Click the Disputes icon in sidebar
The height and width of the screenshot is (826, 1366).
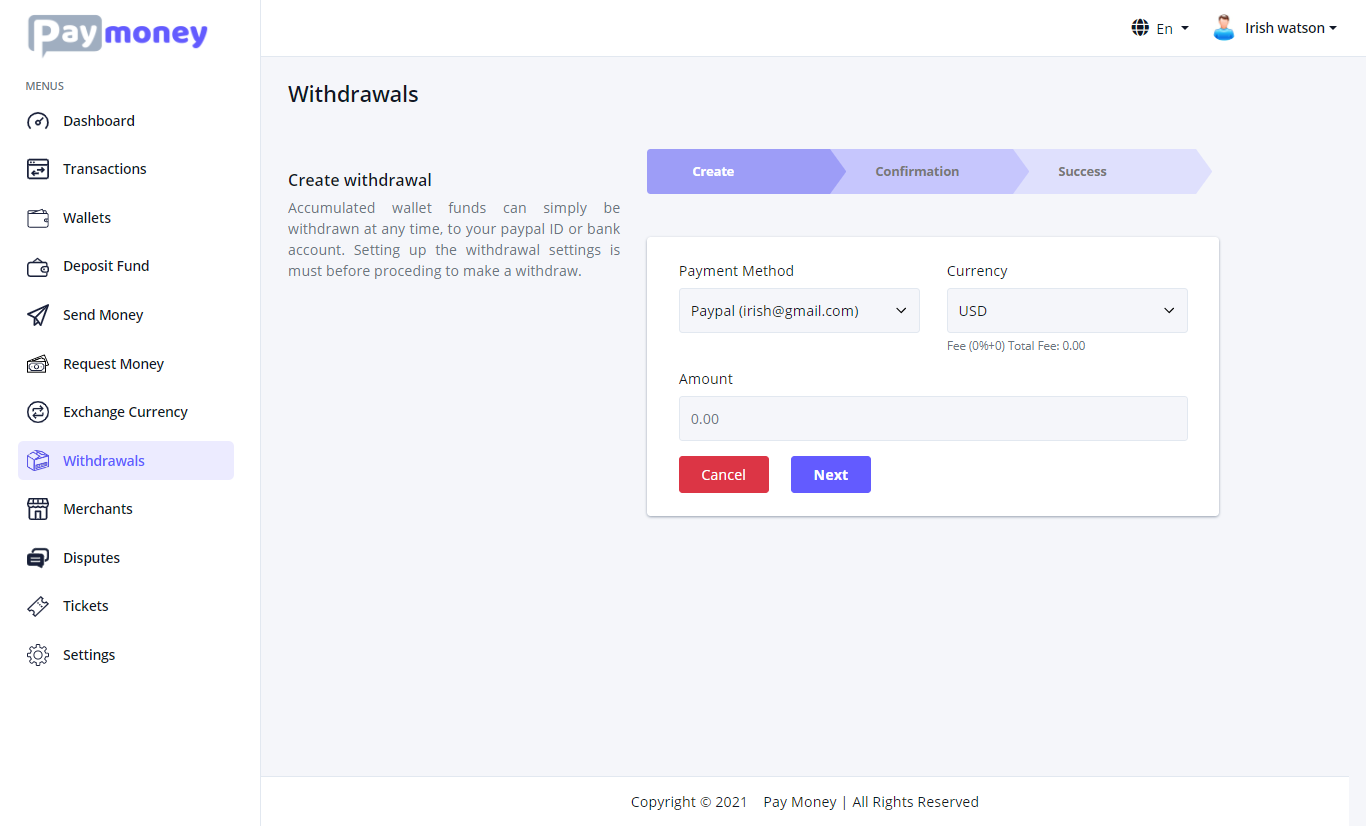pos(37,557)
